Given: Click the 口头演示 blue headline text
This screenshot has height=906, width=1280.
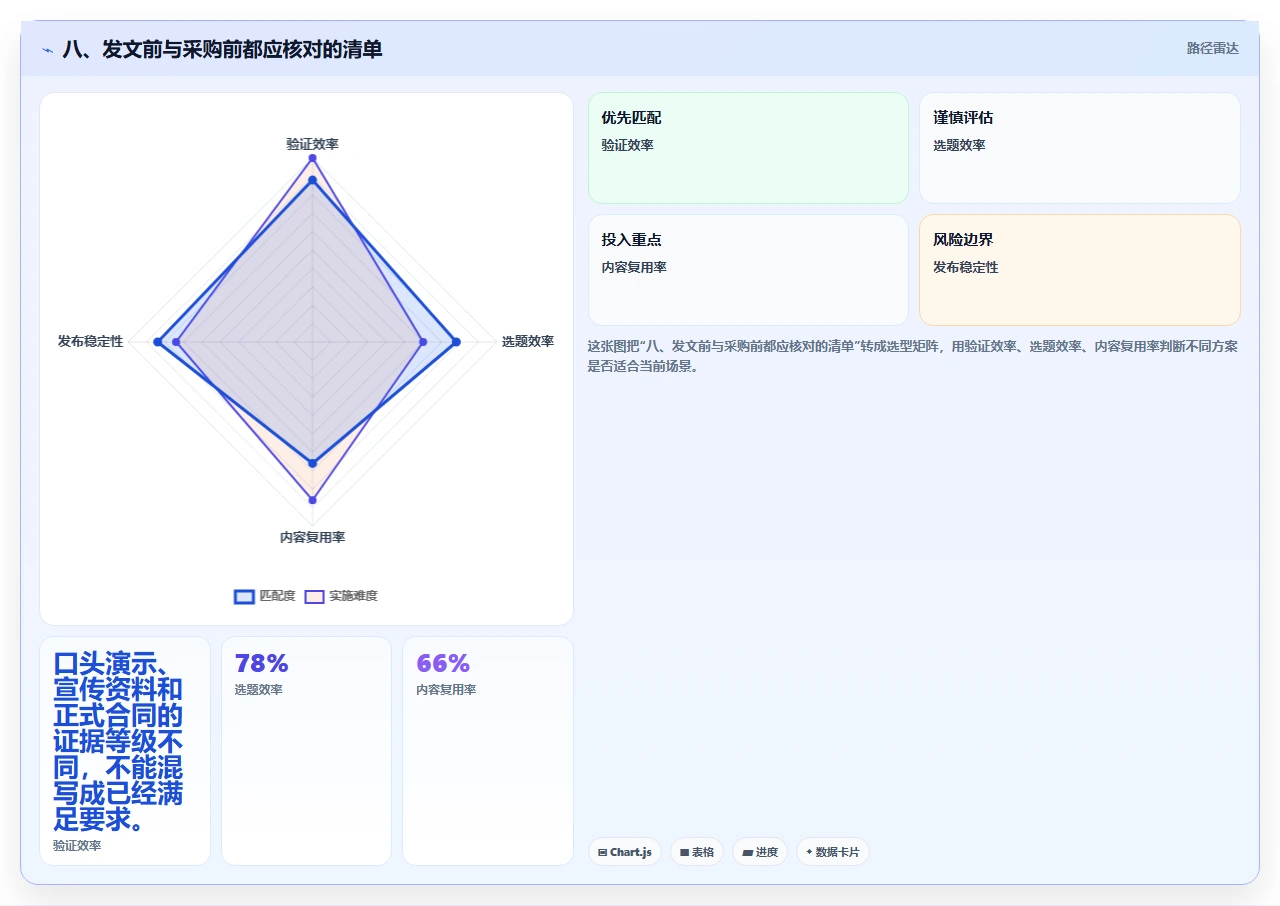Looking at the screenshot, I should click(118, 742).
